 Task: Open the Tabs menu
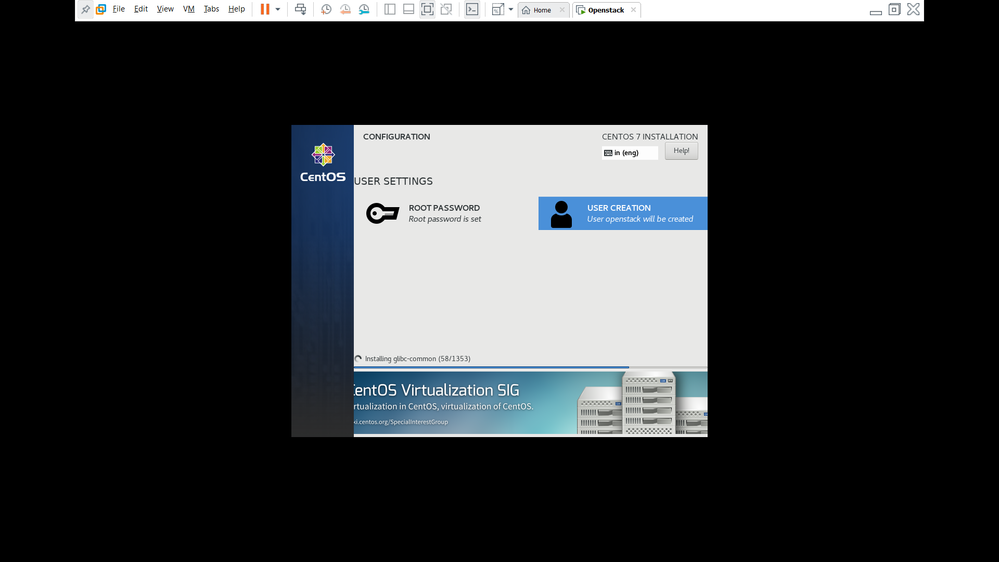(x=211, y=9)
